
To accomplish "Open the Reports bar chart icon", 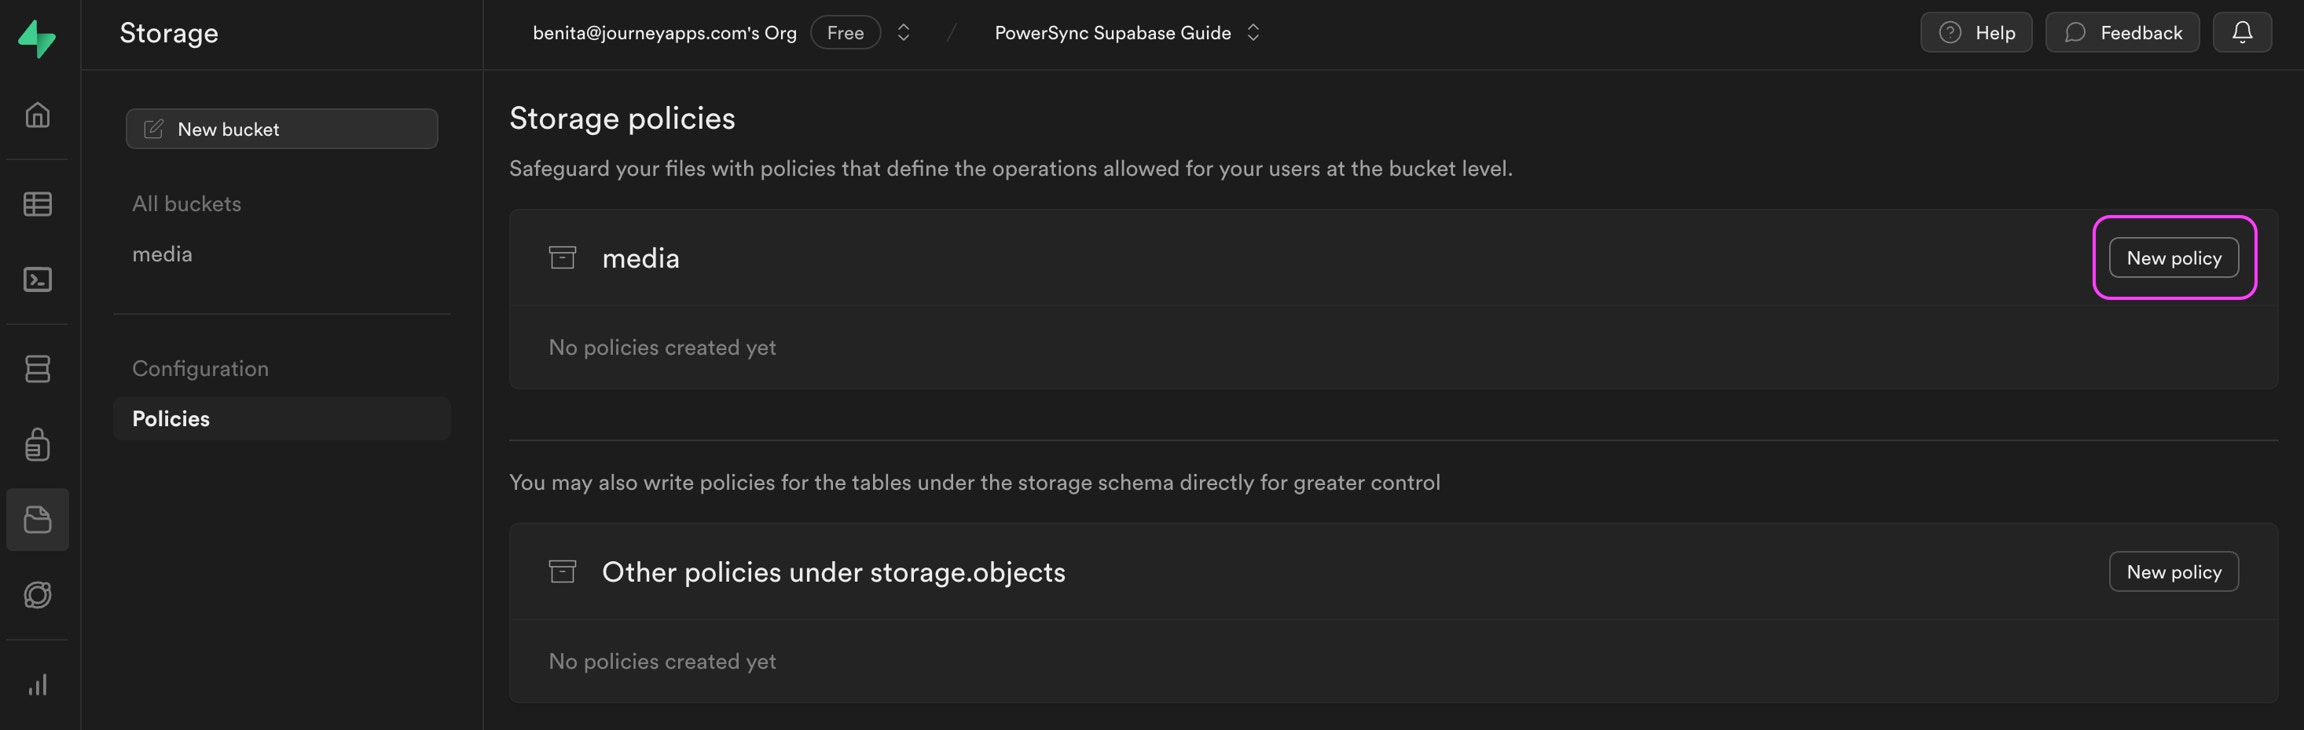I will (x=37, y=685).
